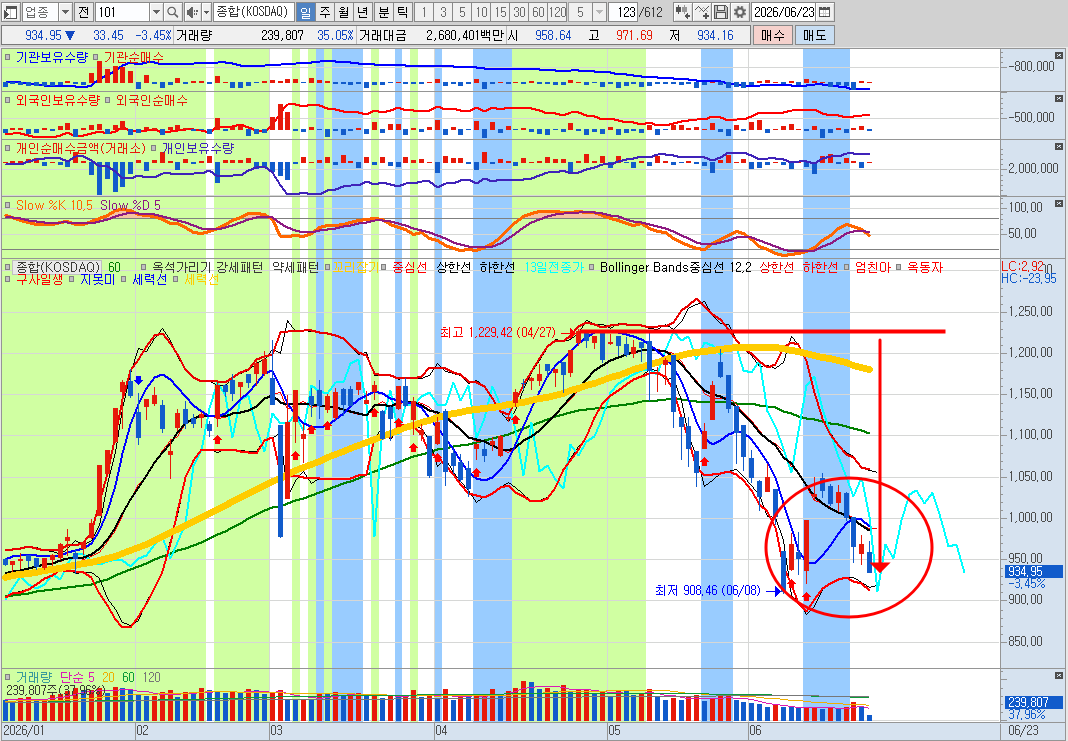1068x741 pixels.
Task: Click the panel layout icon at top-left
Action: pos(10,12)
